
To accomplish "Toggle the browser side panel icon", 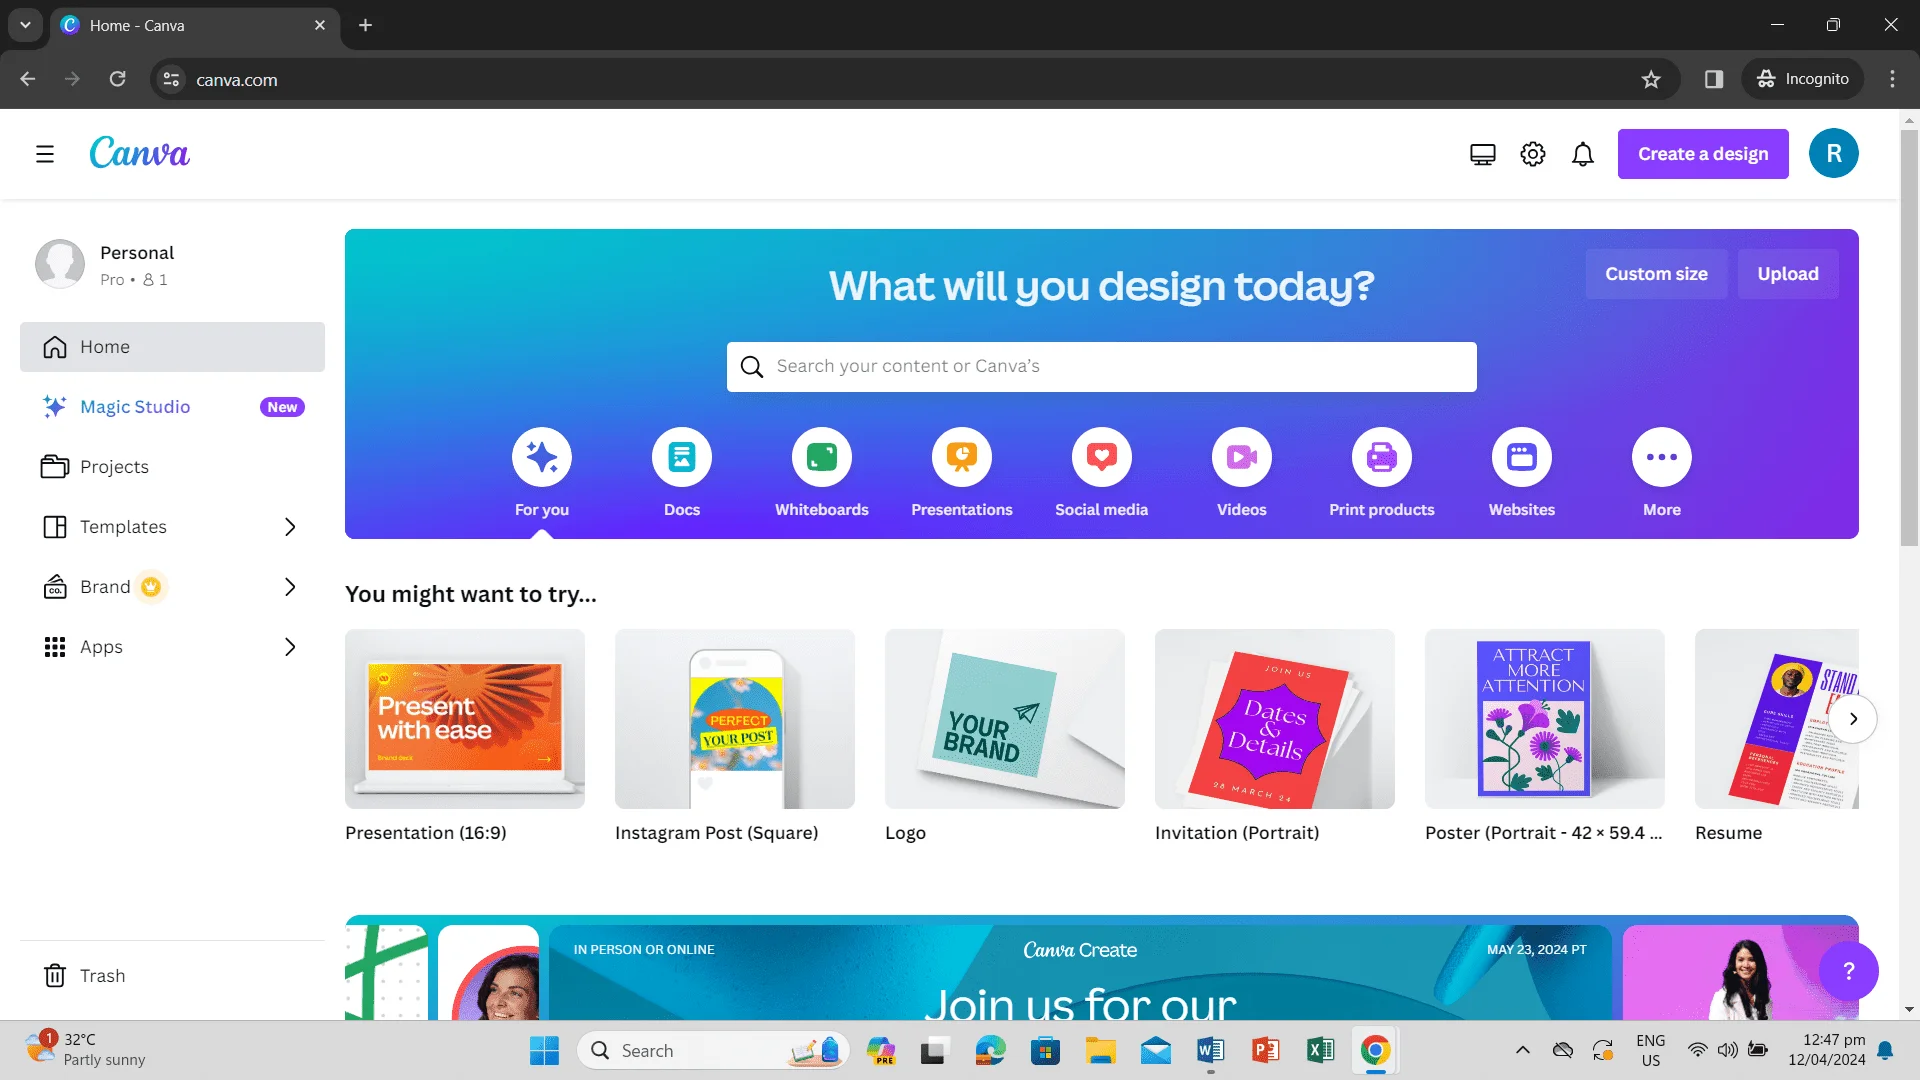I will point(1714,79).
